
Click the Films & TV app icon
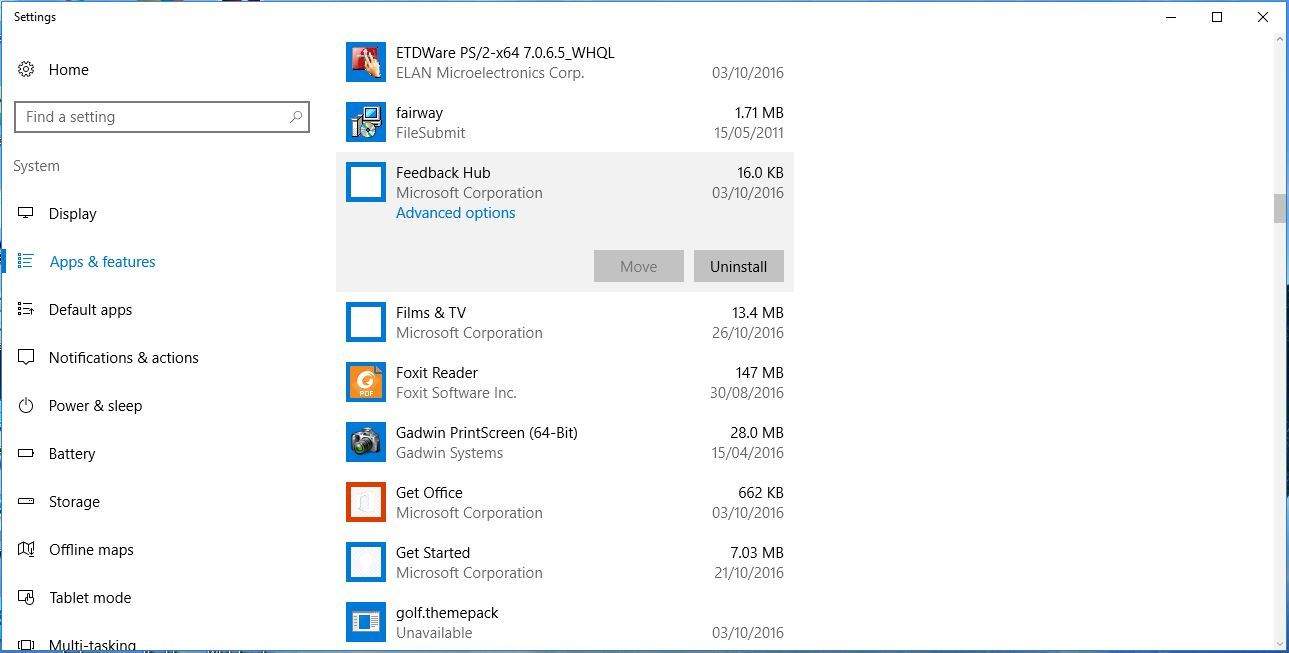[366, 322]
